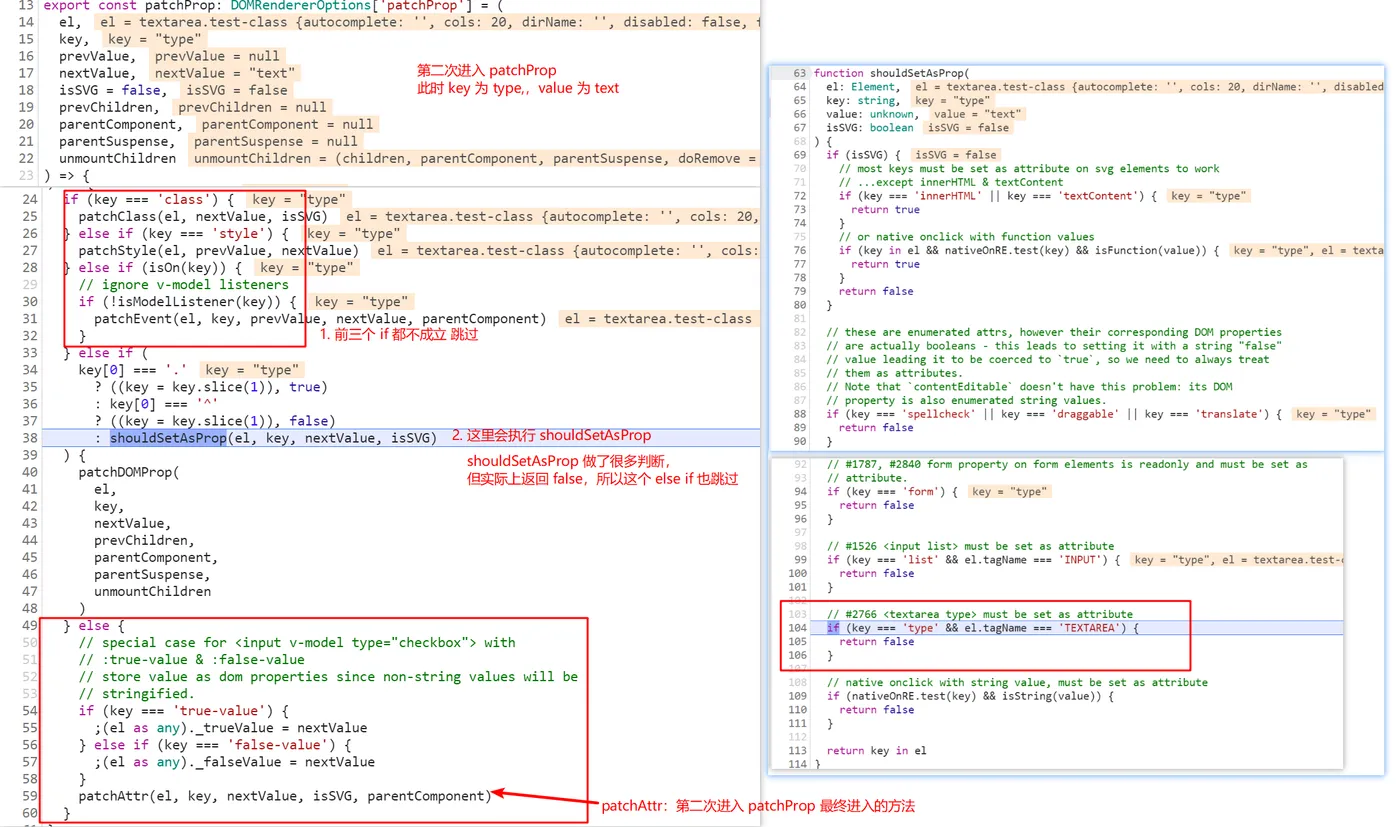Click unmountChildren parameter on line 22
Image resolution: width=1400 pixels, height=827 pixels.
[x=118, y=158]
